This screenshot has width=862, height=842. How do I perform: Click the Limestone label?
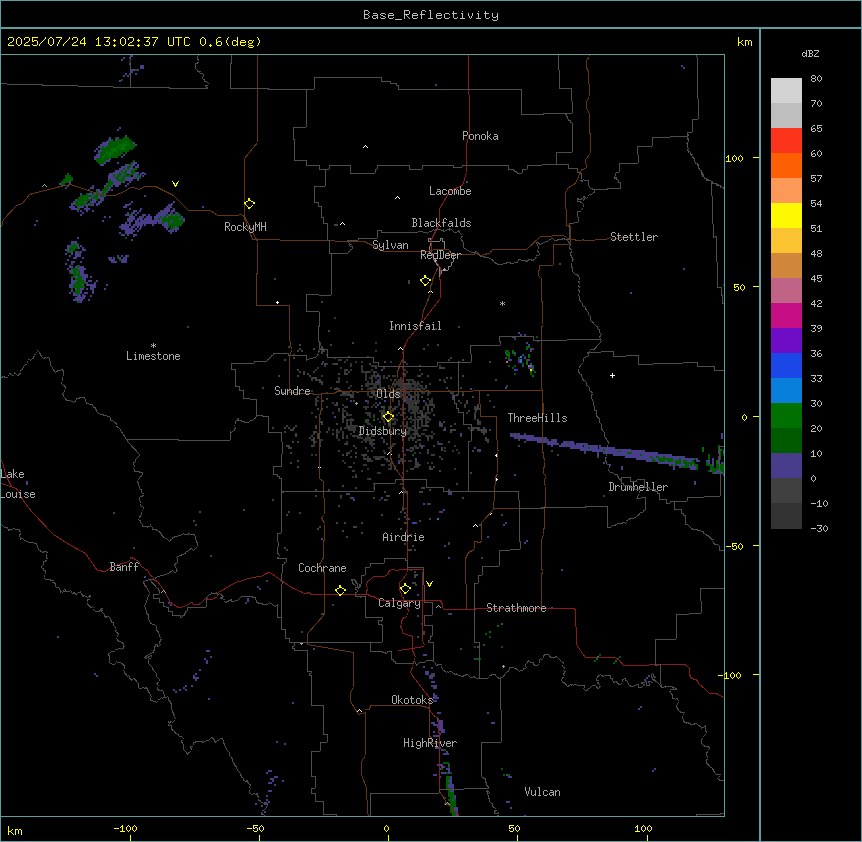click(x=153, y=356)
